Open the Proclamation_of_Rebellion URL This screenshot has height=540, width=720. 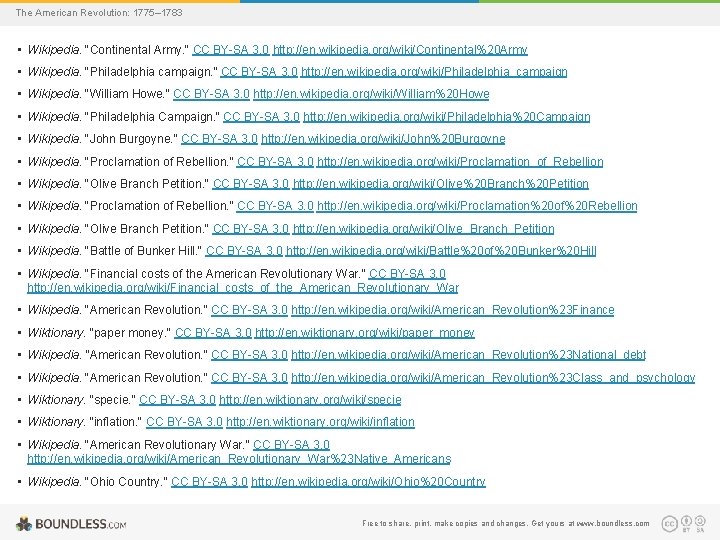click(460, 162)
